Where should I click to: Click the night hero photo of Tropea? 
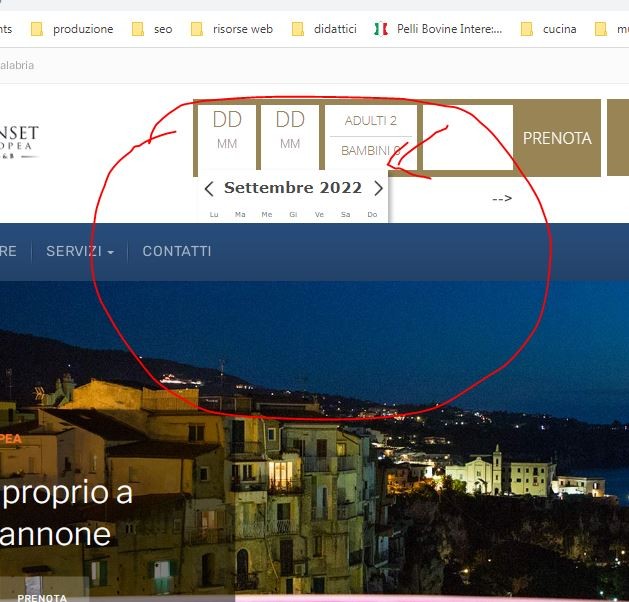point(314,441)
